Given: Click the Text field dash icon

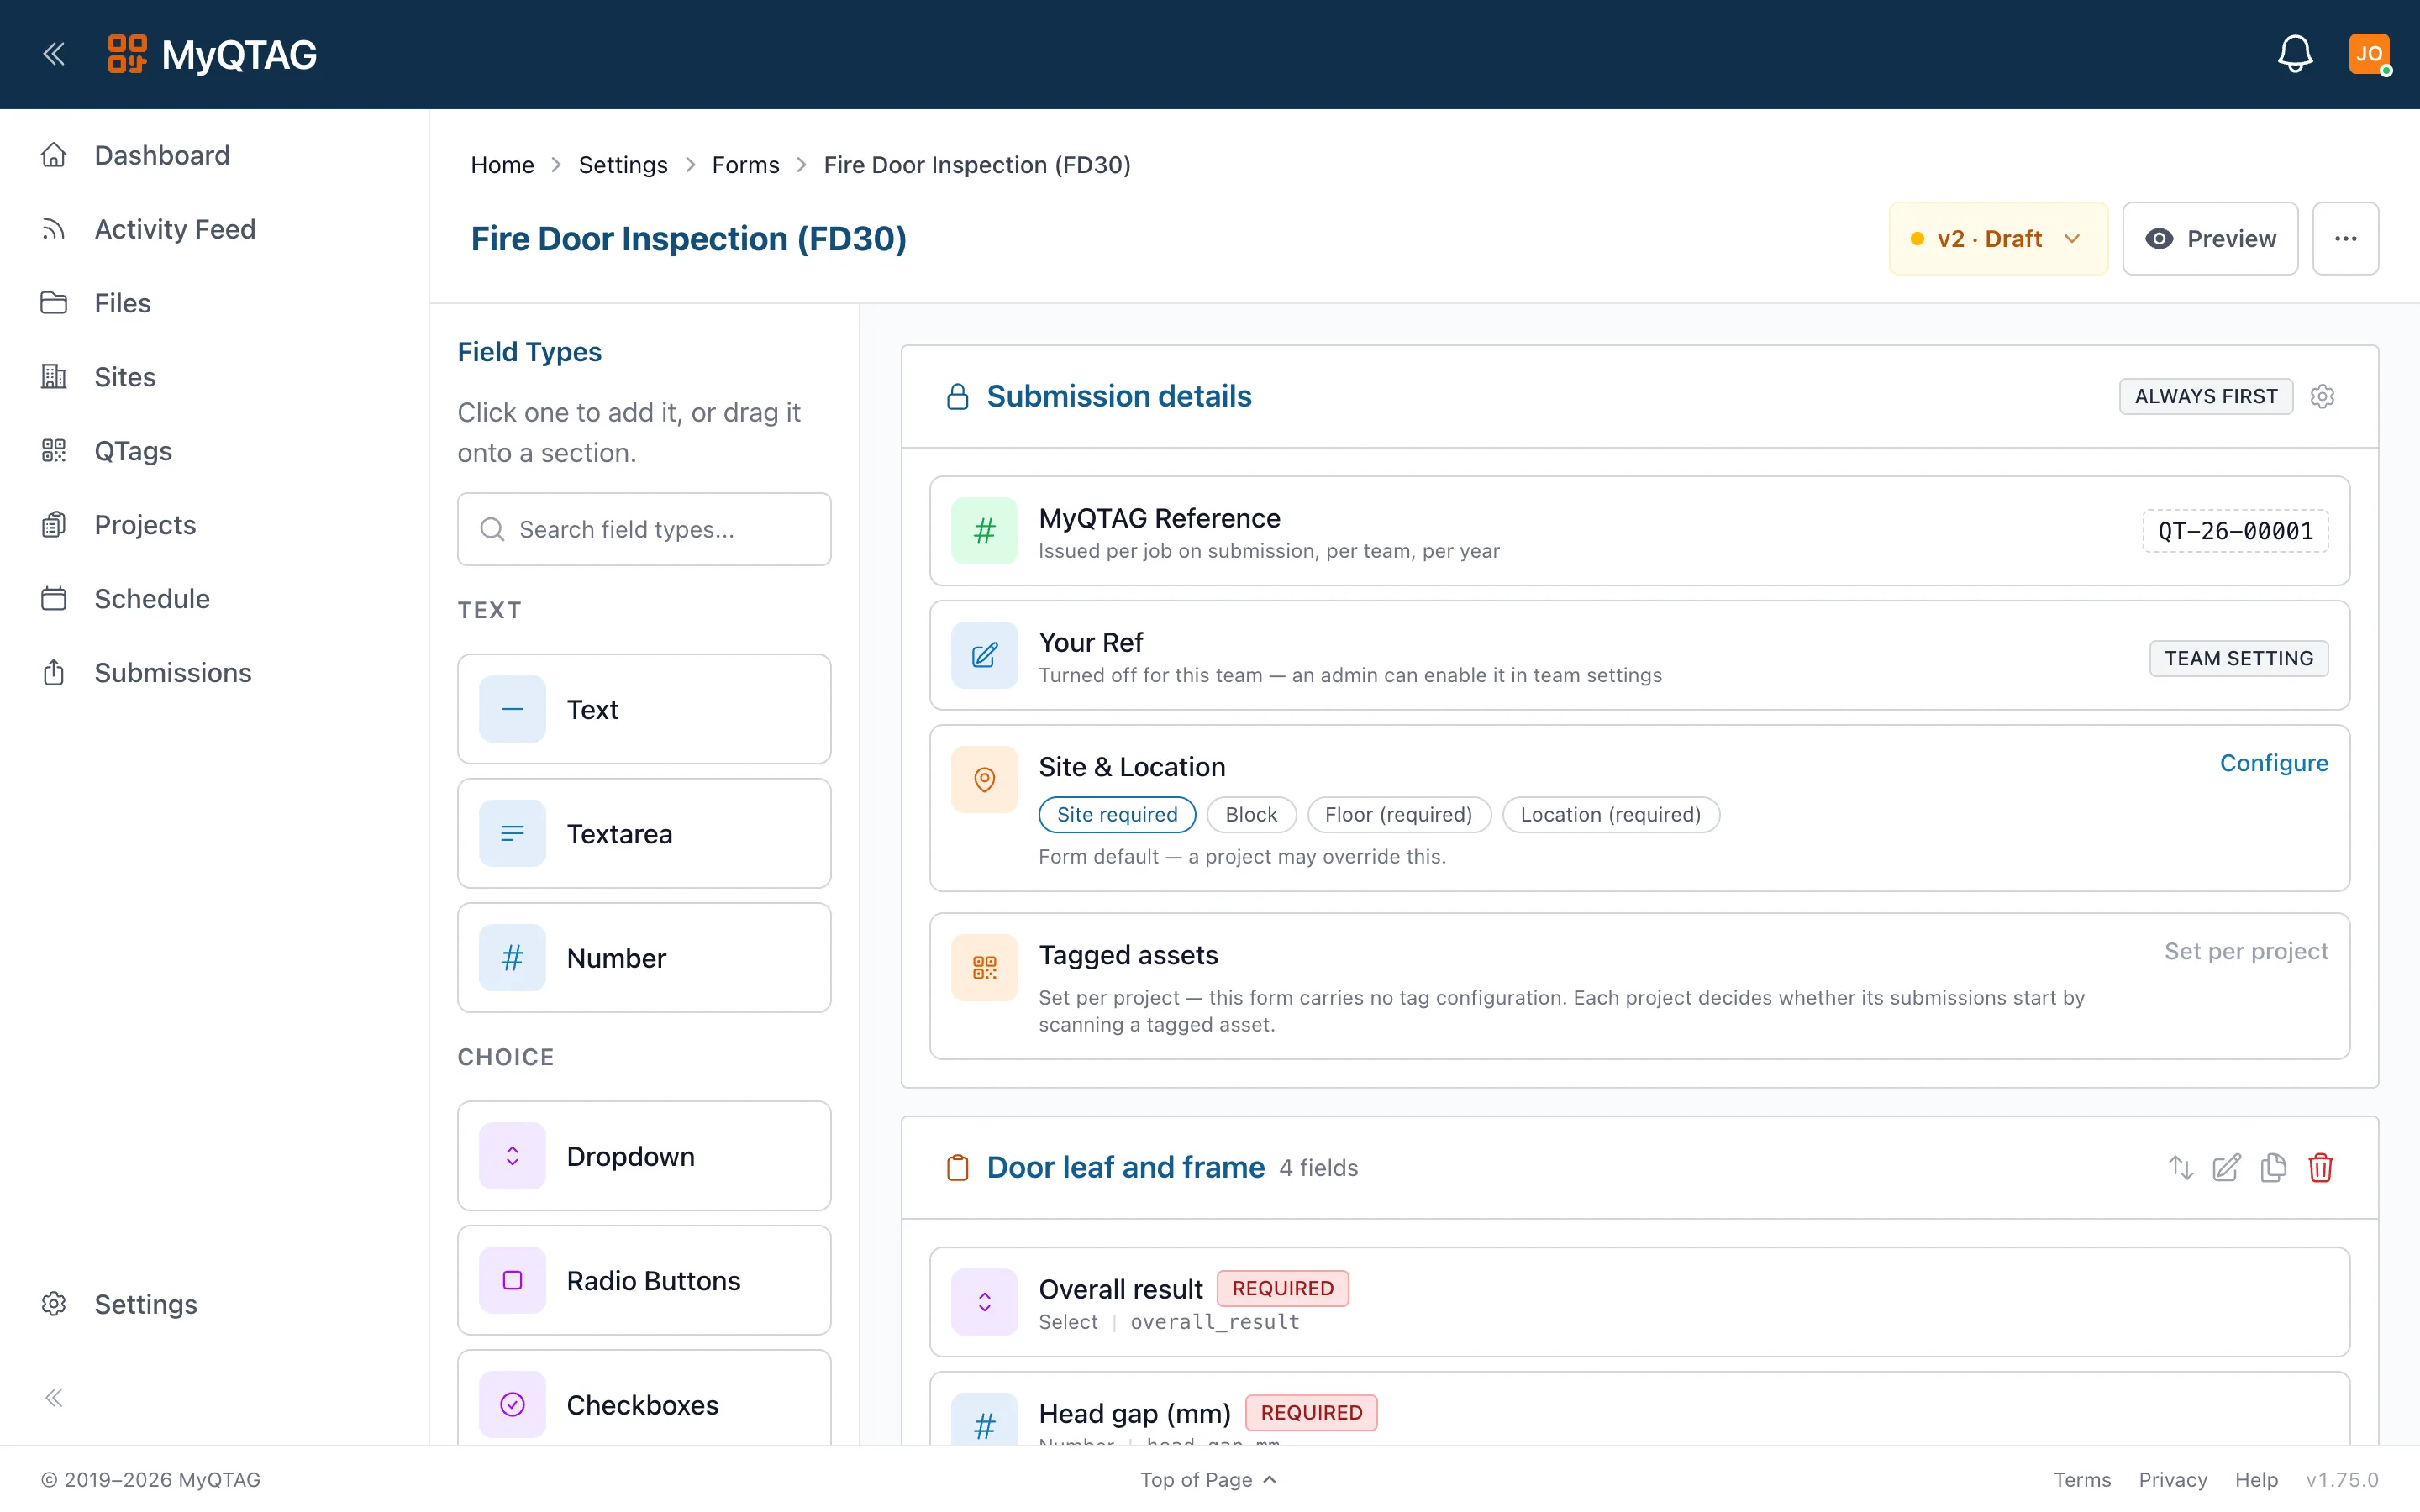Looking at the screenshot, I should (x=512, y=709).
